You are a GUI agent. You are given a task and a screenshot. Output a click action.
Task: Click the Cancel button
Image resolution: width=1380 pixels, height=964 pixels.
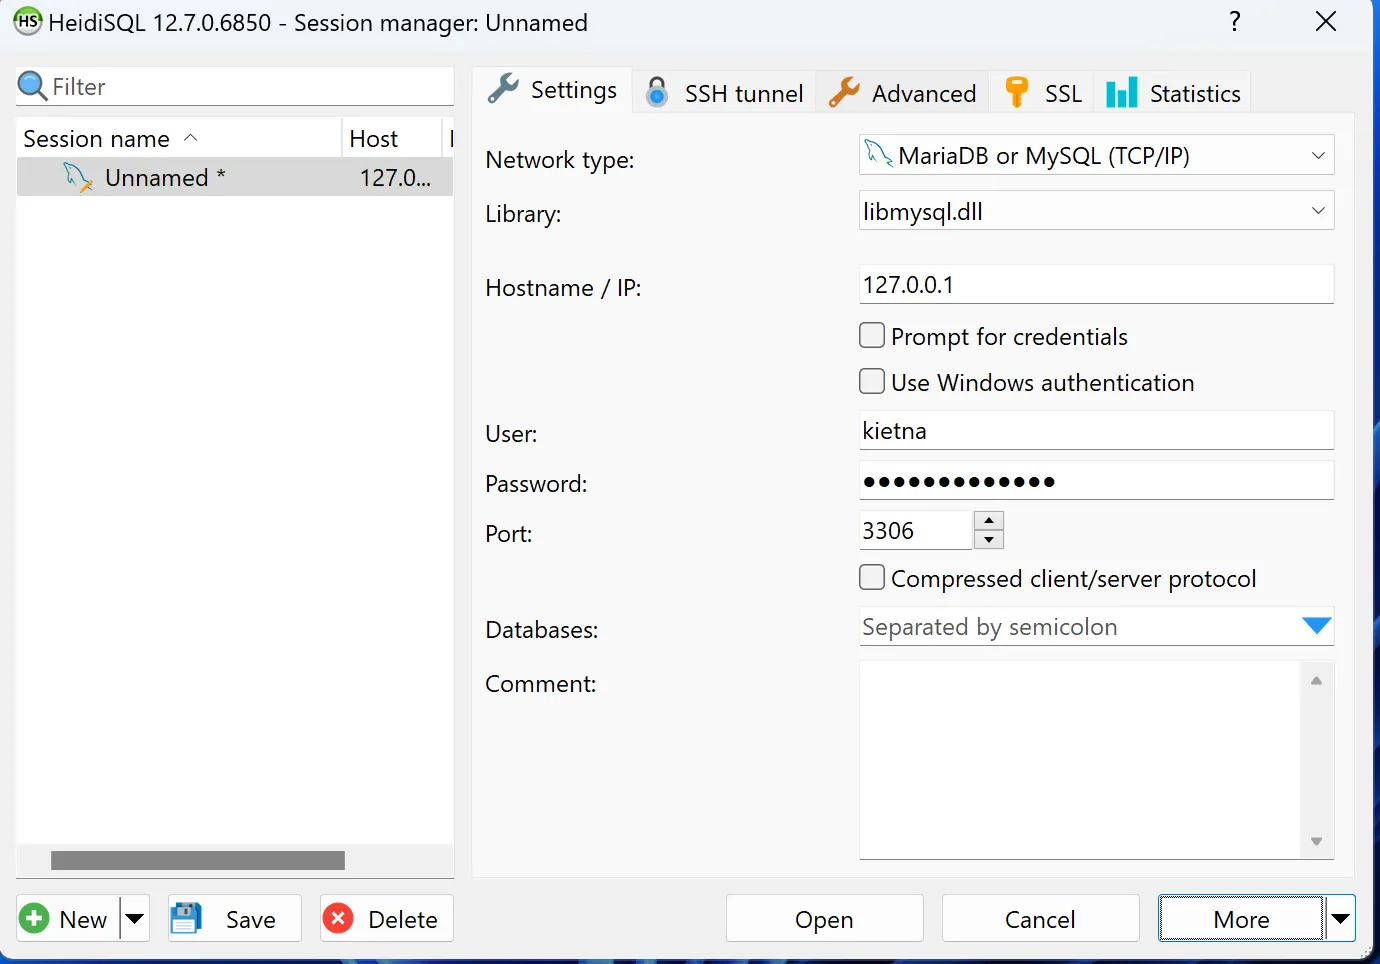tap(1040, 918)
